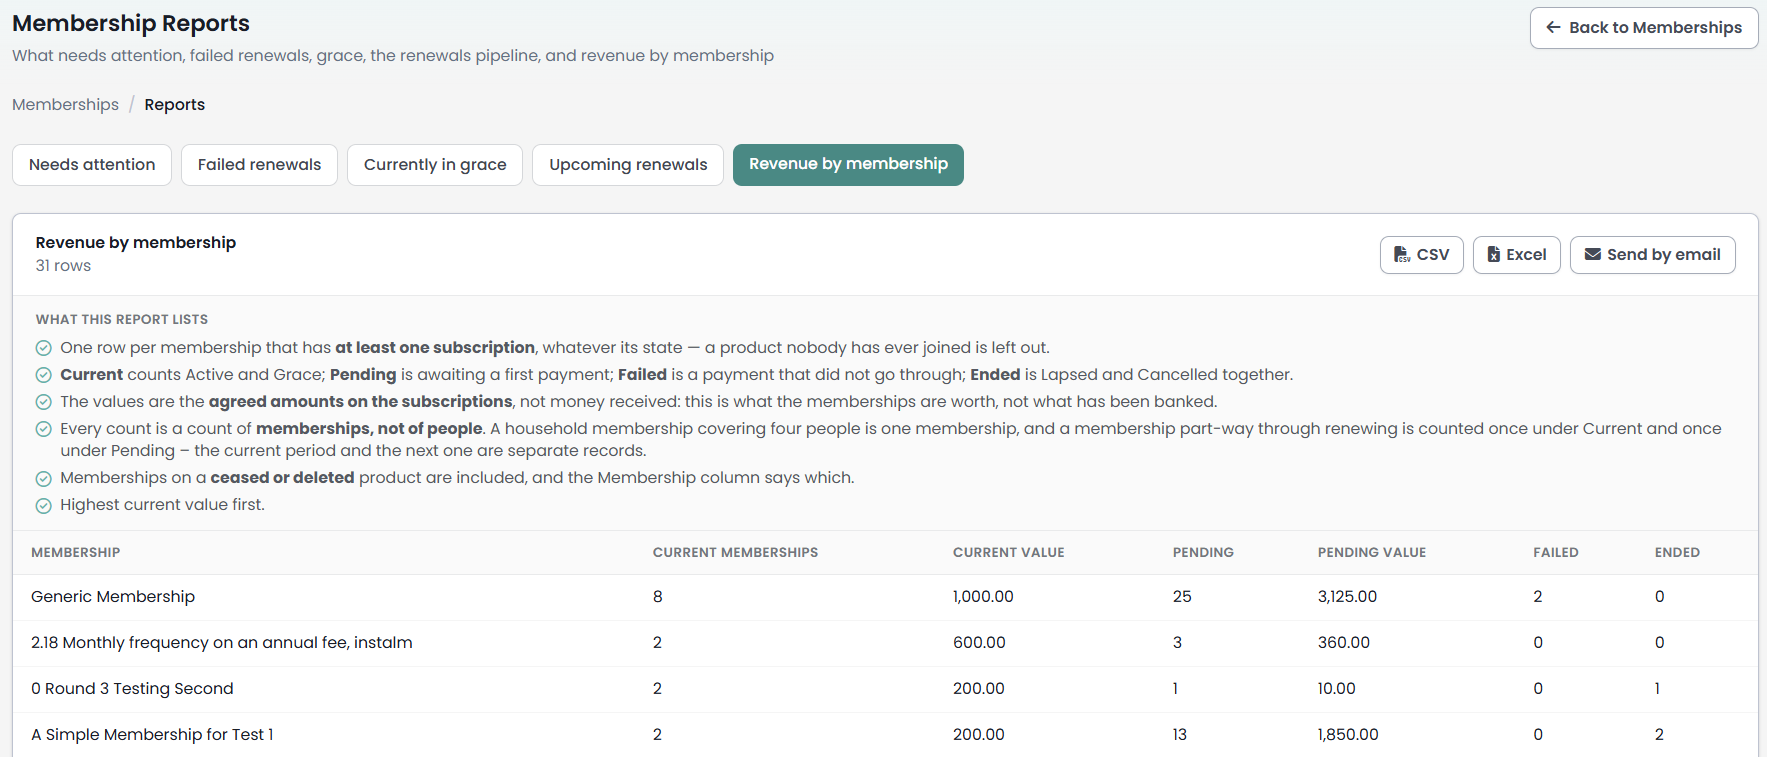Switch to the Needs attention tab
Screen dimensions: 1767x757
(92, 165)
